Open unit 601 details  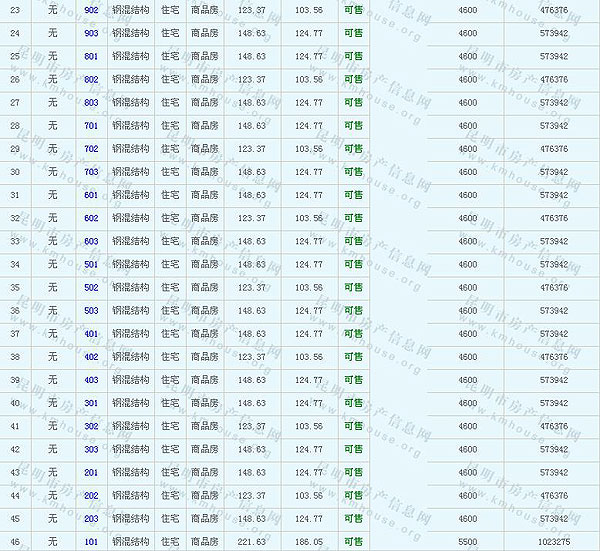tap(91, 195)
